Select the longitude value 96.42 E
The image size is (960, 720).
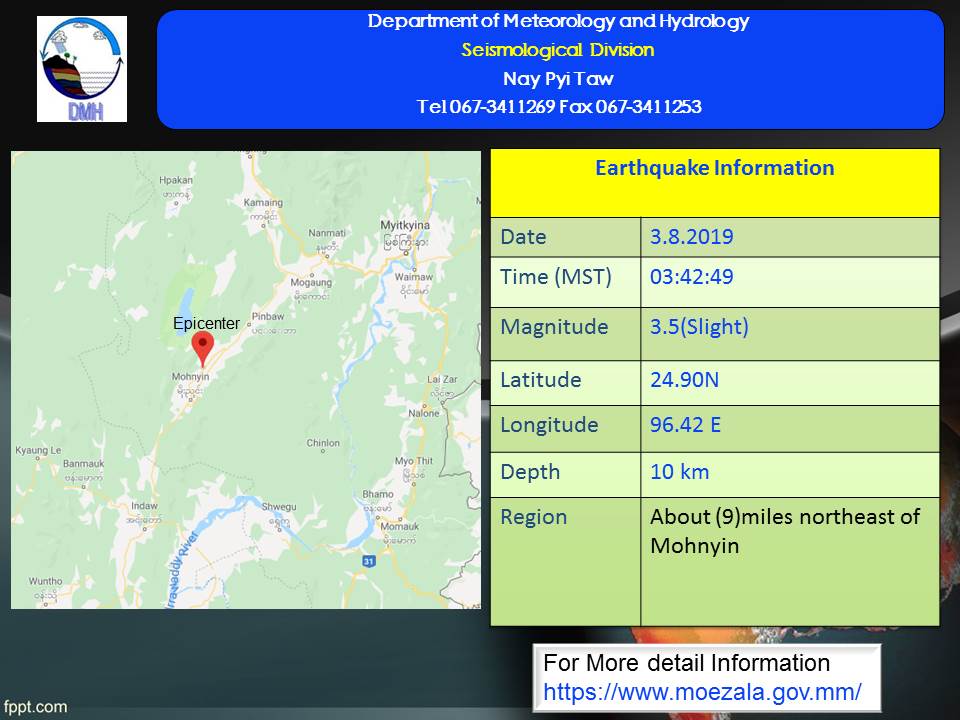coord(685,425)
